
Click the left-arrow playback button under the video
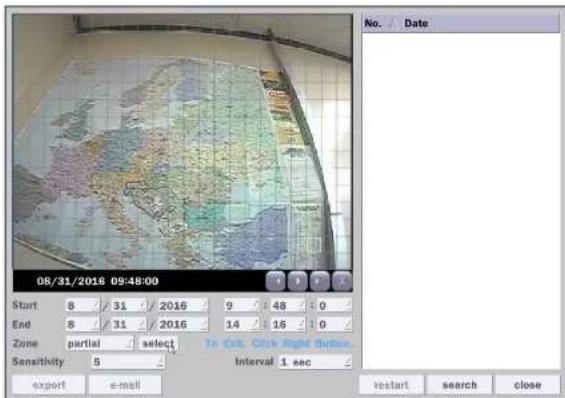276,281
